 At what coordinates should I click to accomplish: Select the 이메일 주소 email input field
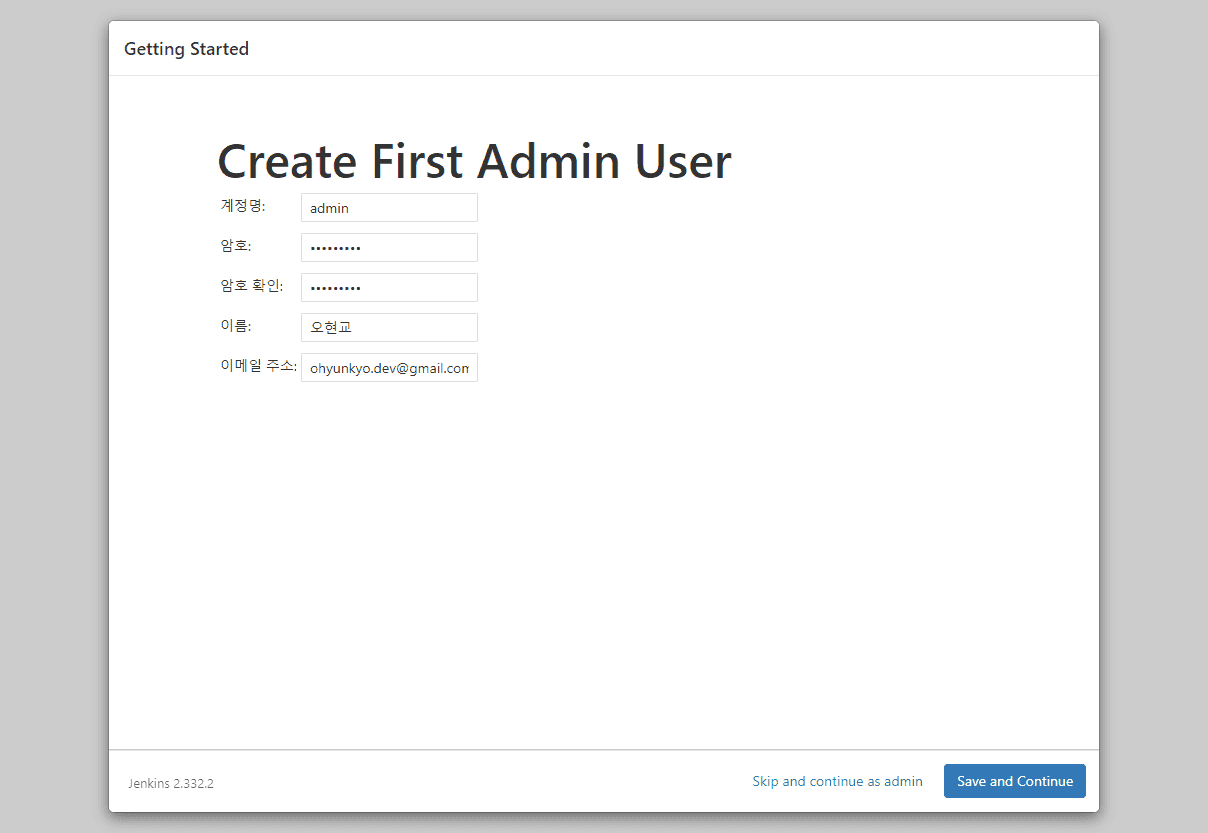coord(389,368)
